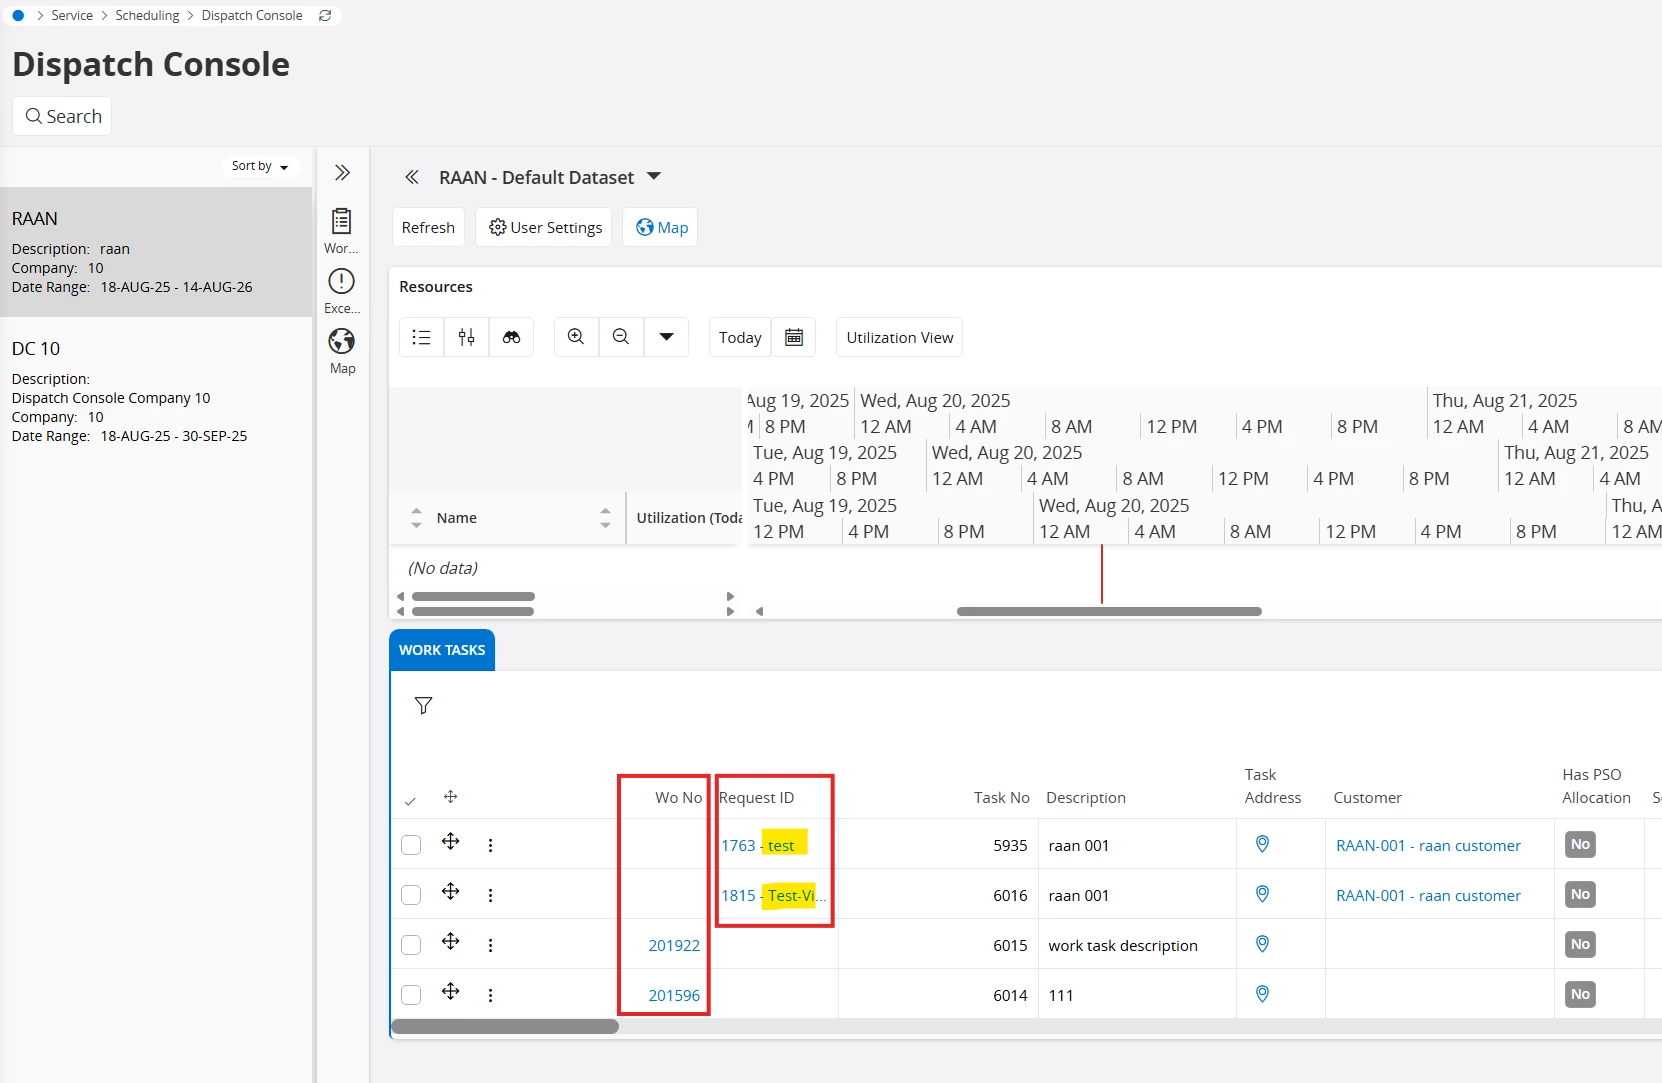Expand the side panel with double chevron
Image resolution: width=1662 pixels, height=1083 pixels.
[342, 173]
